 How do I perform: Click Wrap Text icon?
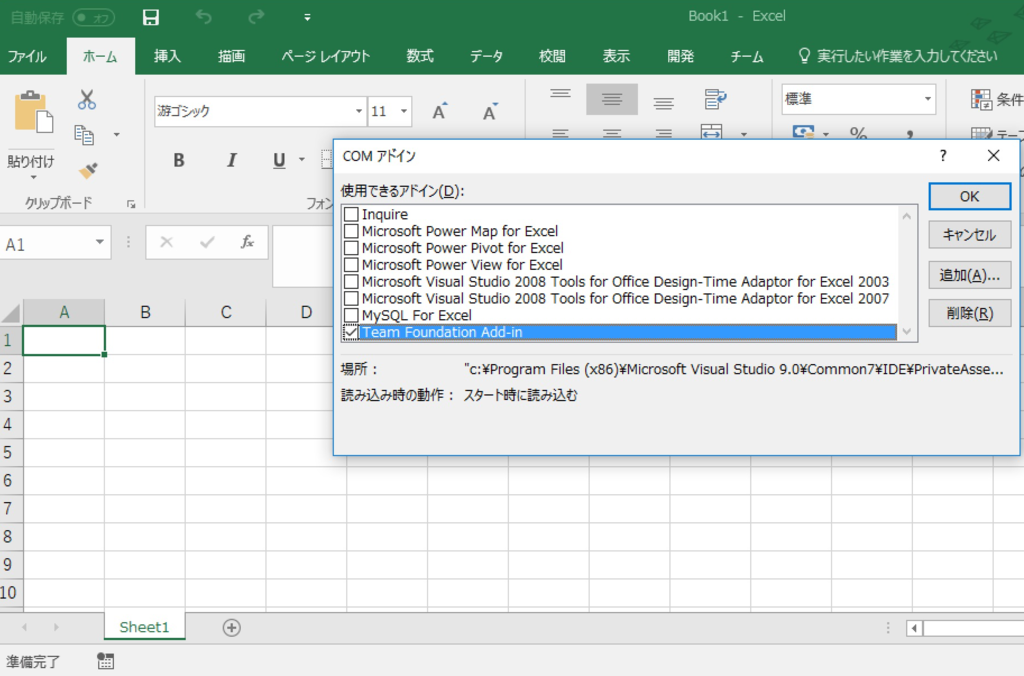(715, 99)
